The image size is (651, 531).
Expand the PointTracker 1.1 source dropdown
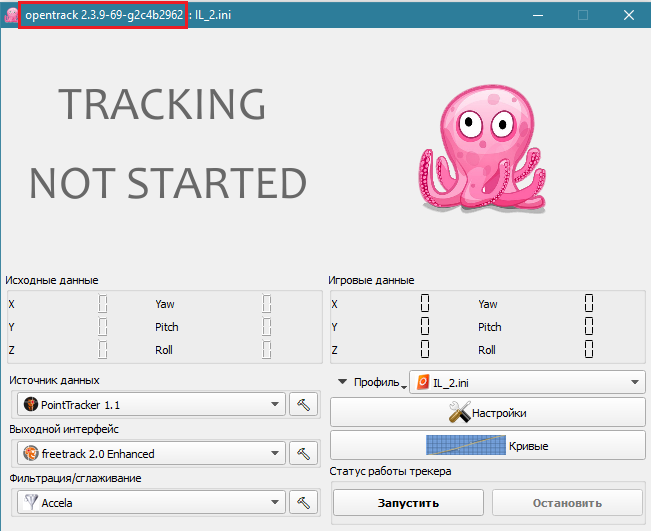(x=151, y=404)
